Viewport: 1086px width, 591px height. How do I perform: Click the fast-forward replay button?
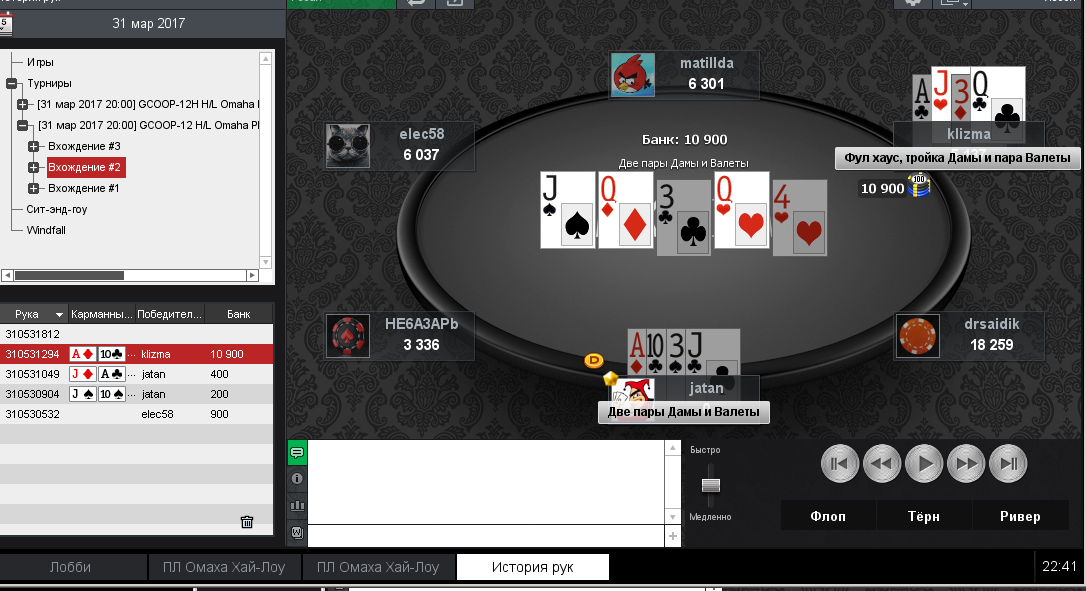[x=966, y=464]
